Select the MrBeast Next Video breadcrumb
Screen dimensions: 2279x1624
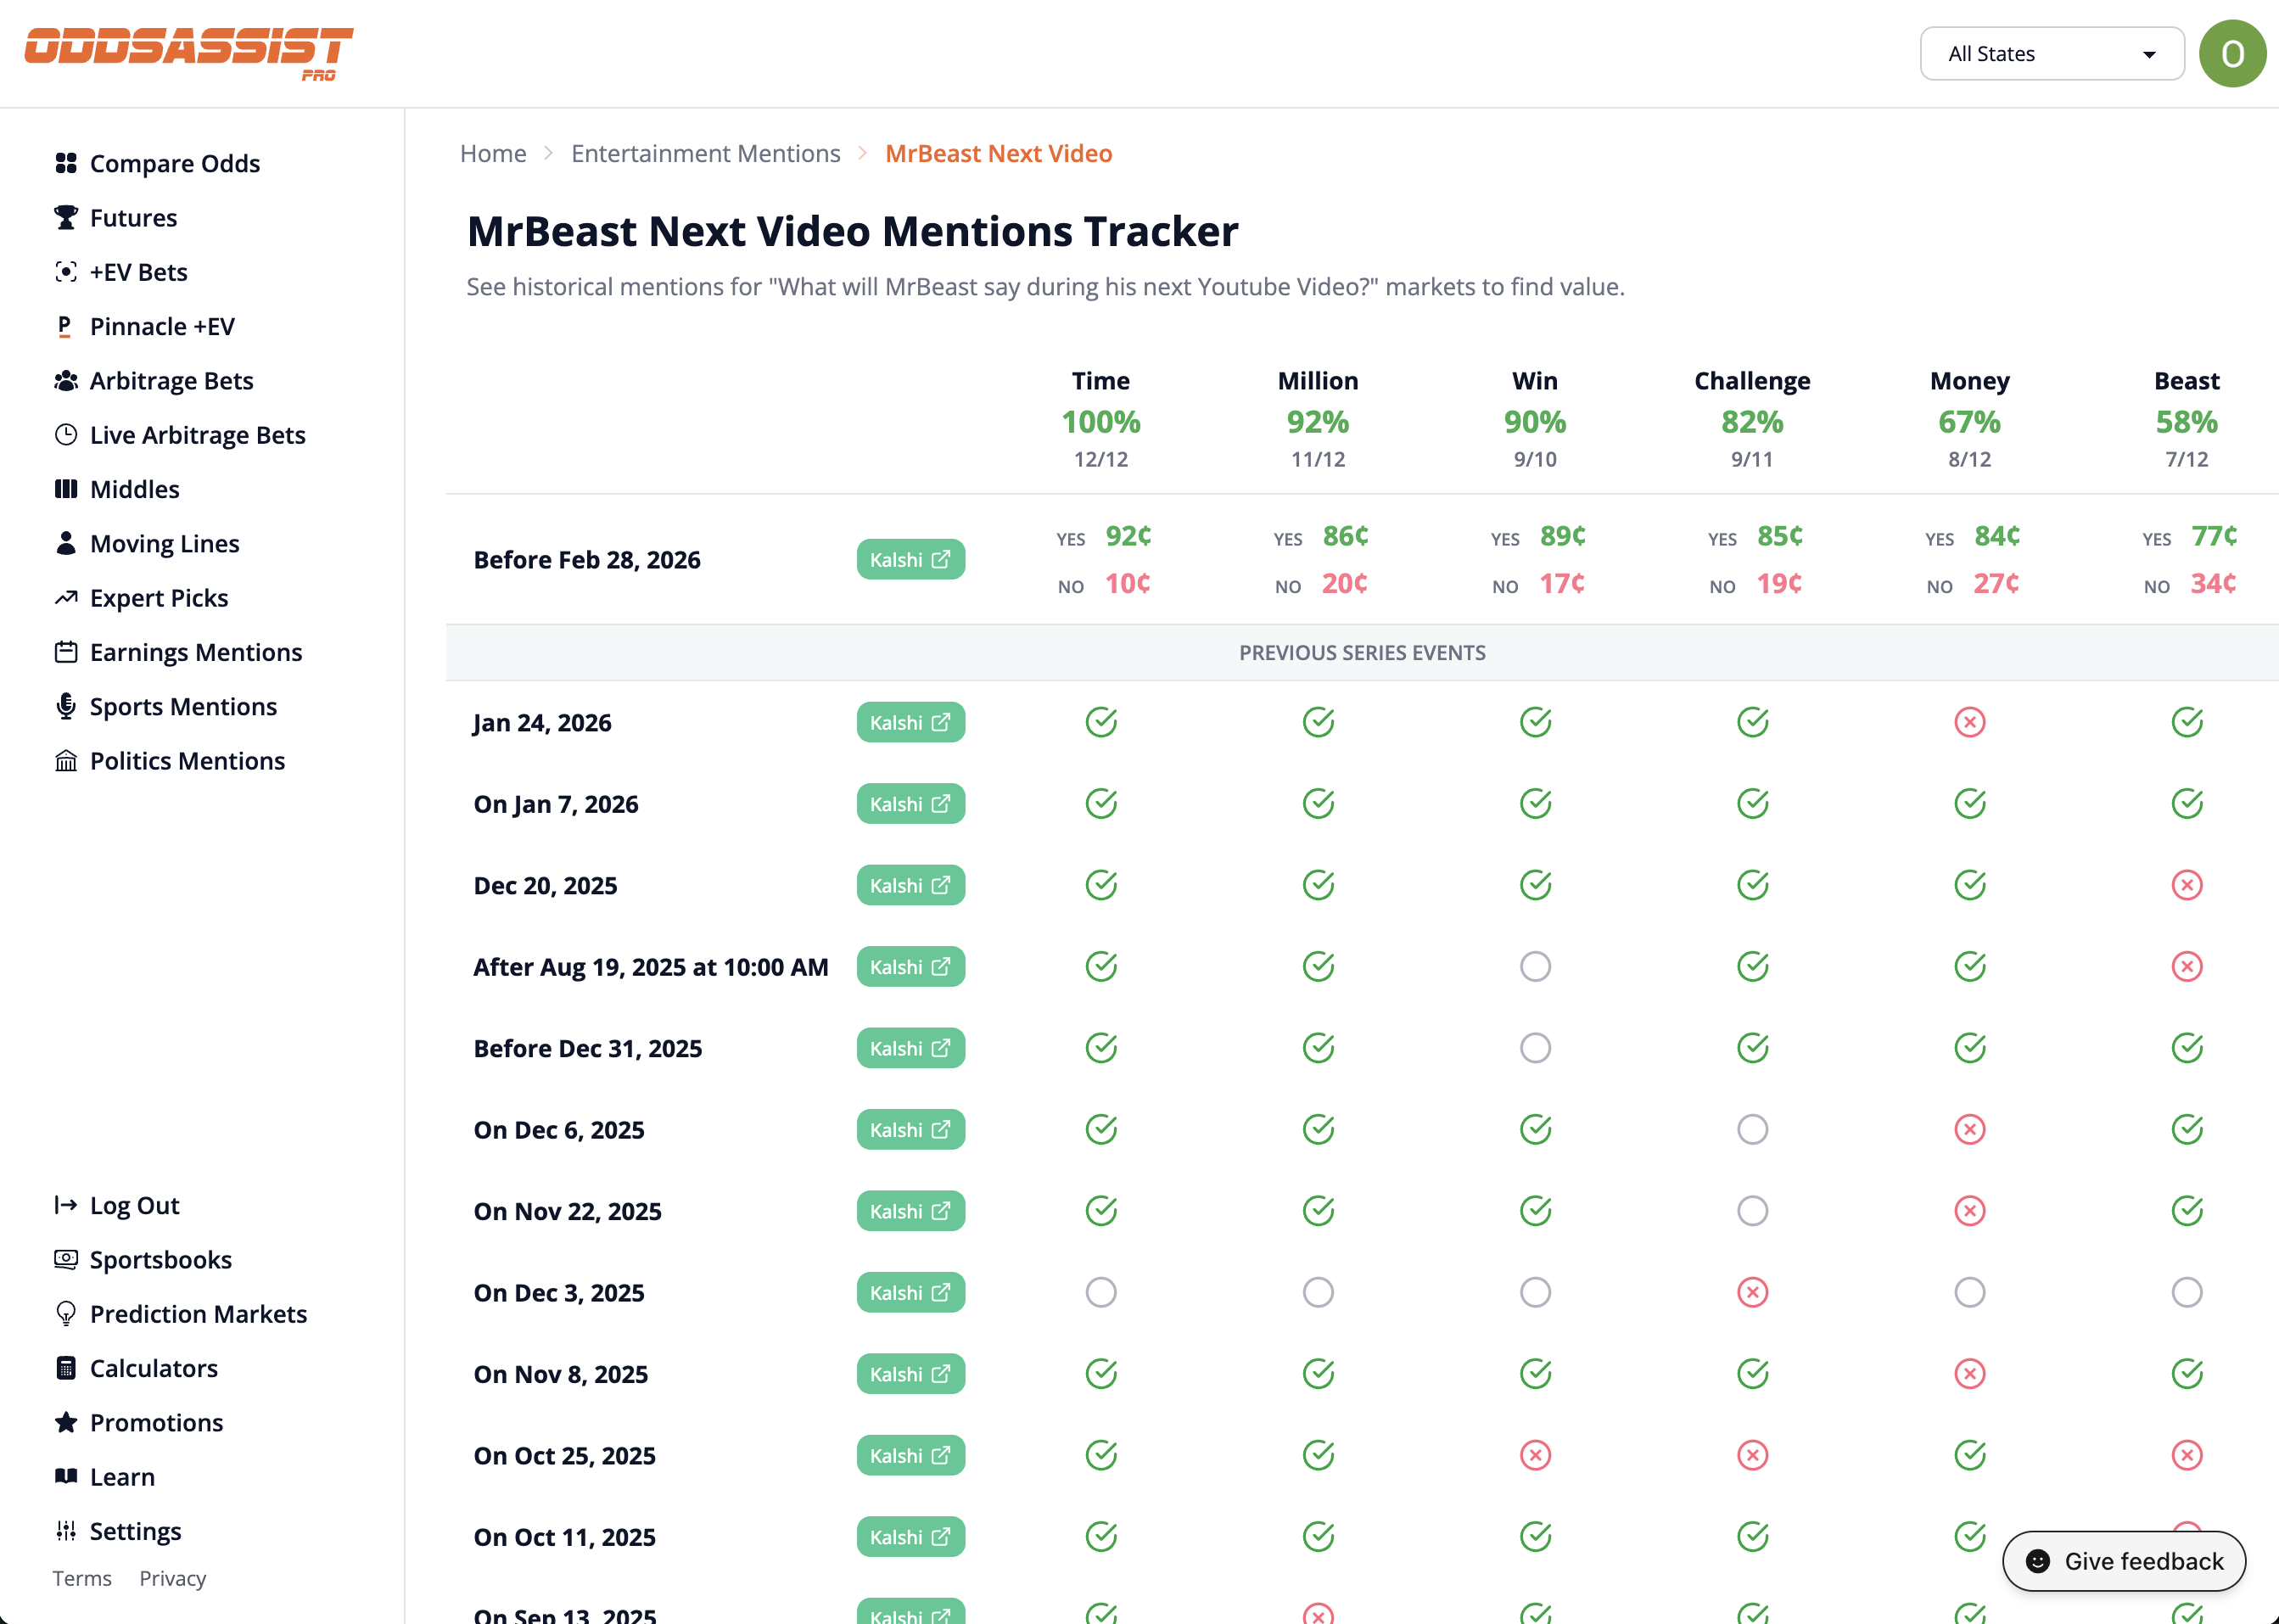(x=998, y=153)
